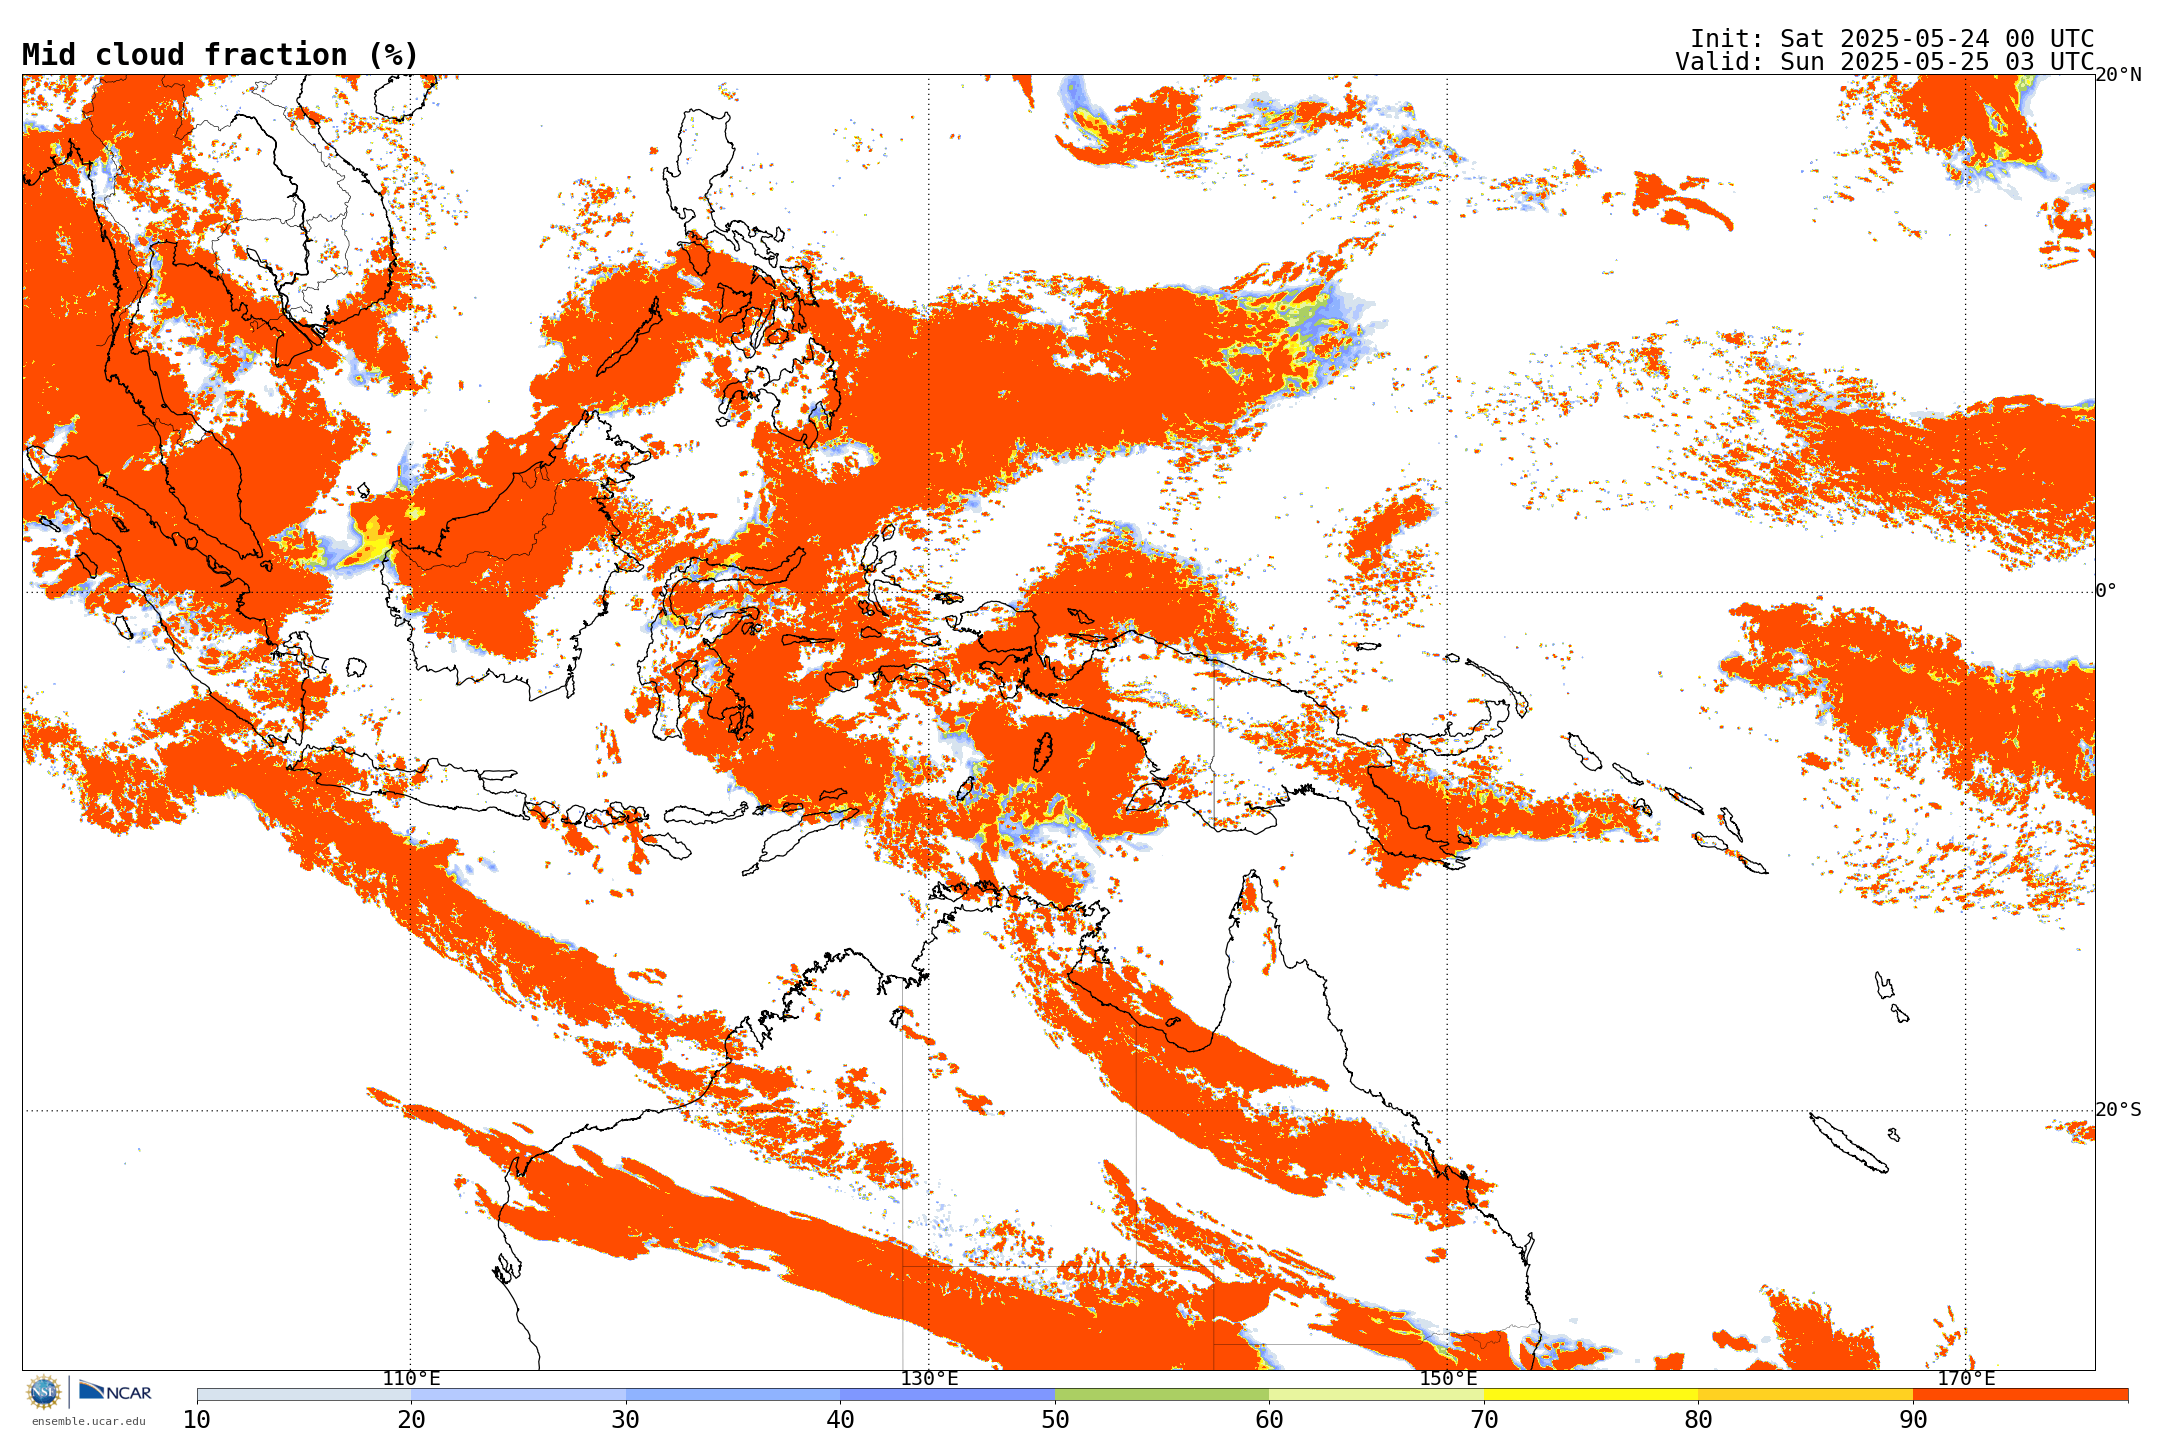This screenshot has height=1433, width=2160.
Task: Click the 20-30 light blue colorbar segment
Action: (x=518, y=1394)
